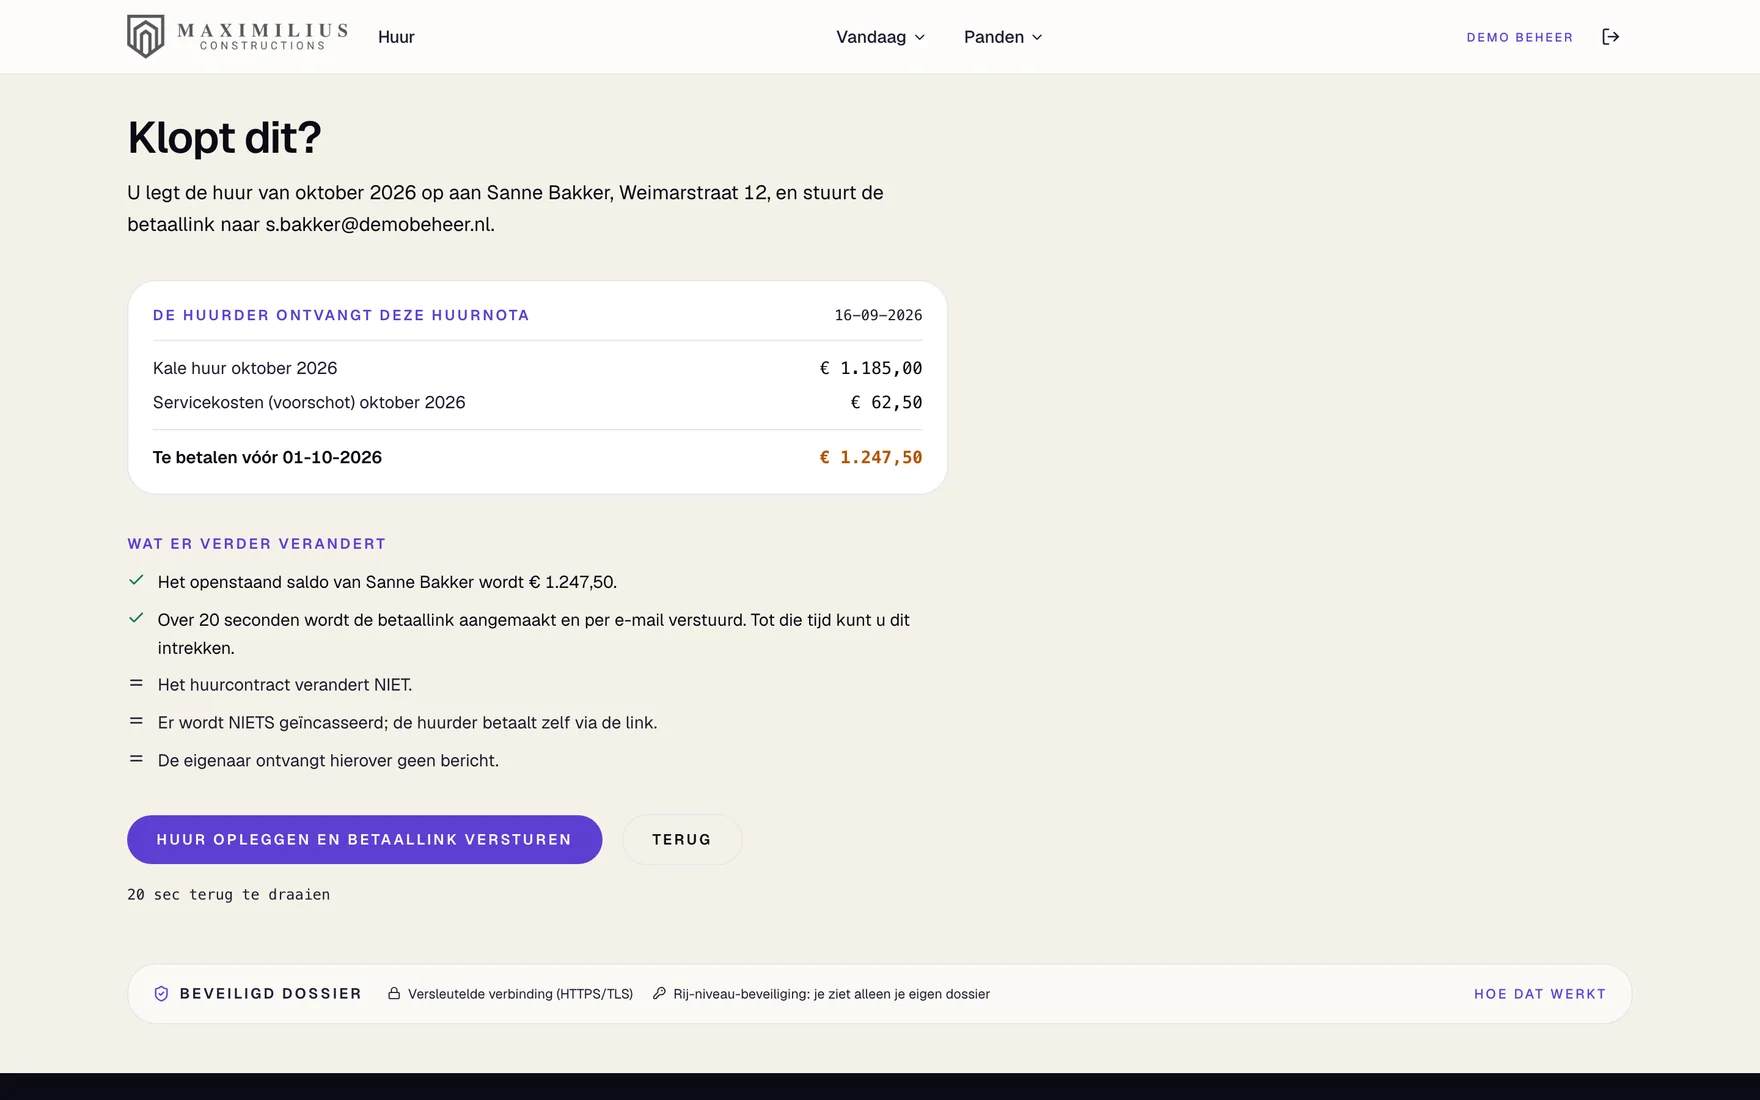Click the equals icon beside eigenaar ontvangt line
1760x1100 pixels.
coord(136,760)
